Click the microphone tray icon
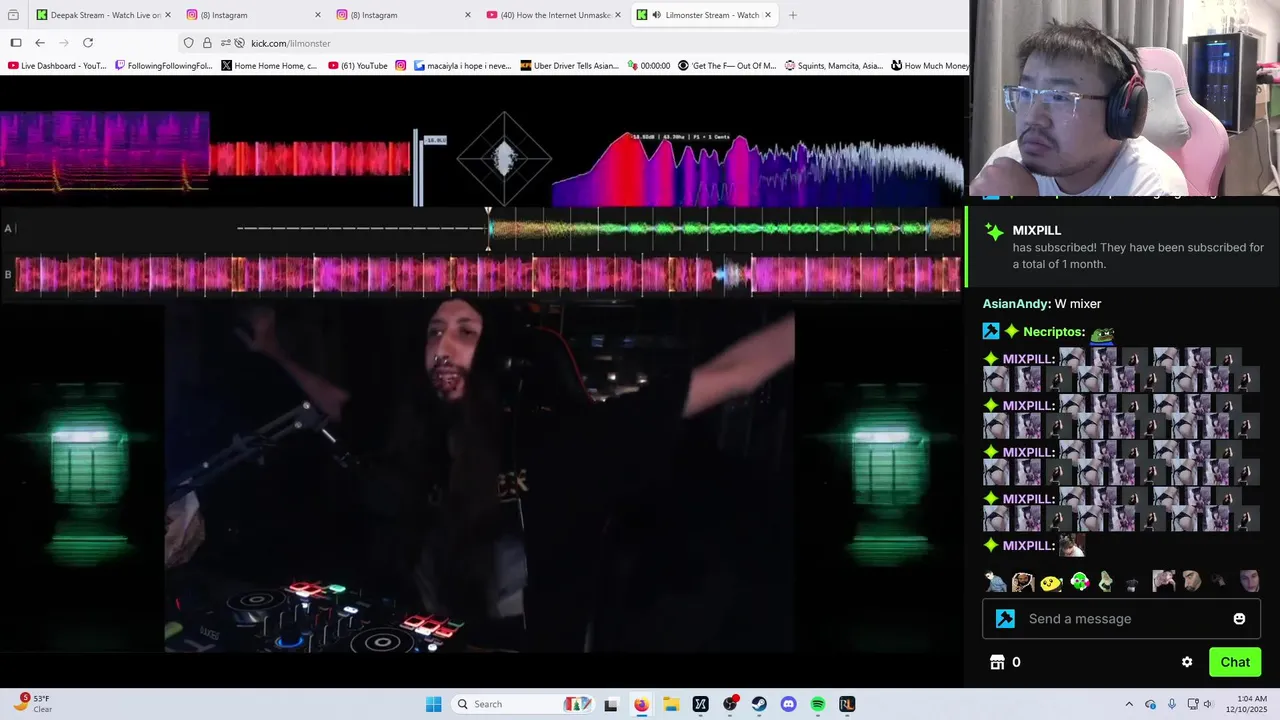Image resolution: width=1280 pixels, height=720 pixels. click(x=1172, y=704)
